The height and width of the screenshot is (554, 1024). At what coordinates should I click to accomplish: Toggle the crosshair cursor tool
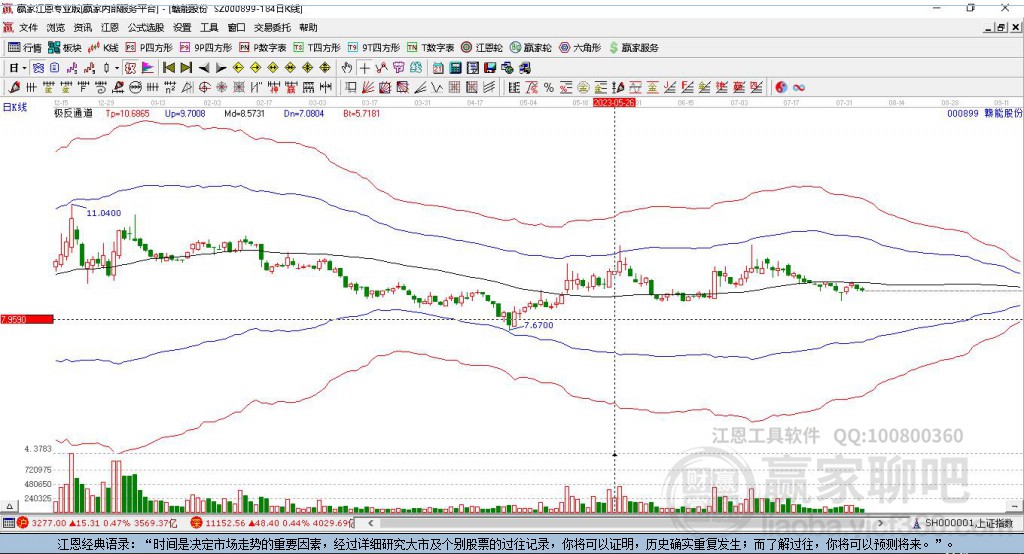click(x=364, y=68)
